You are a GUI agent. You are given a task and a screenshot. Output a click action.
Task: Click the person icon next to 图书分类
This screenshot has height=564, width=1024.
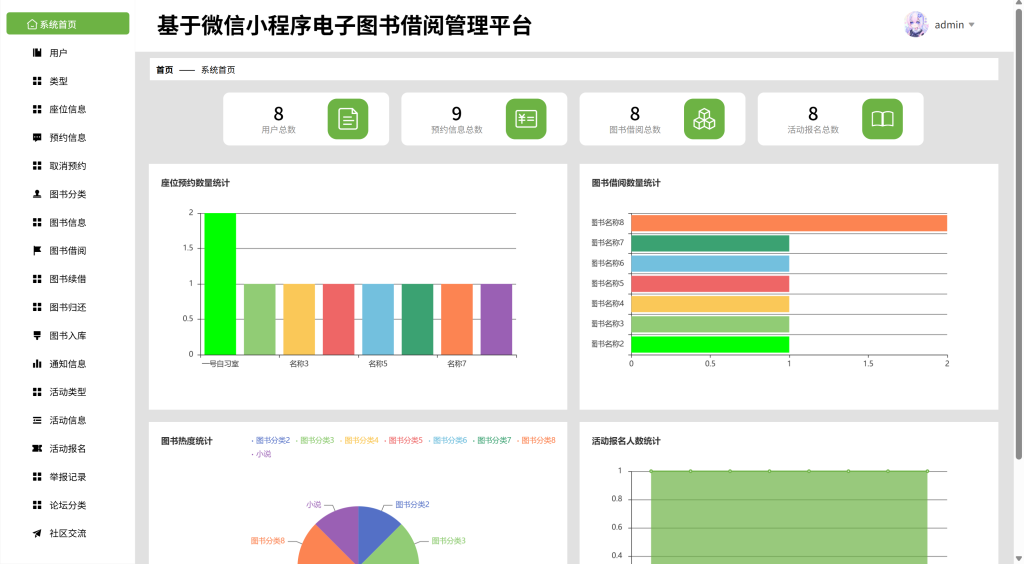click(x=37, y=194)
